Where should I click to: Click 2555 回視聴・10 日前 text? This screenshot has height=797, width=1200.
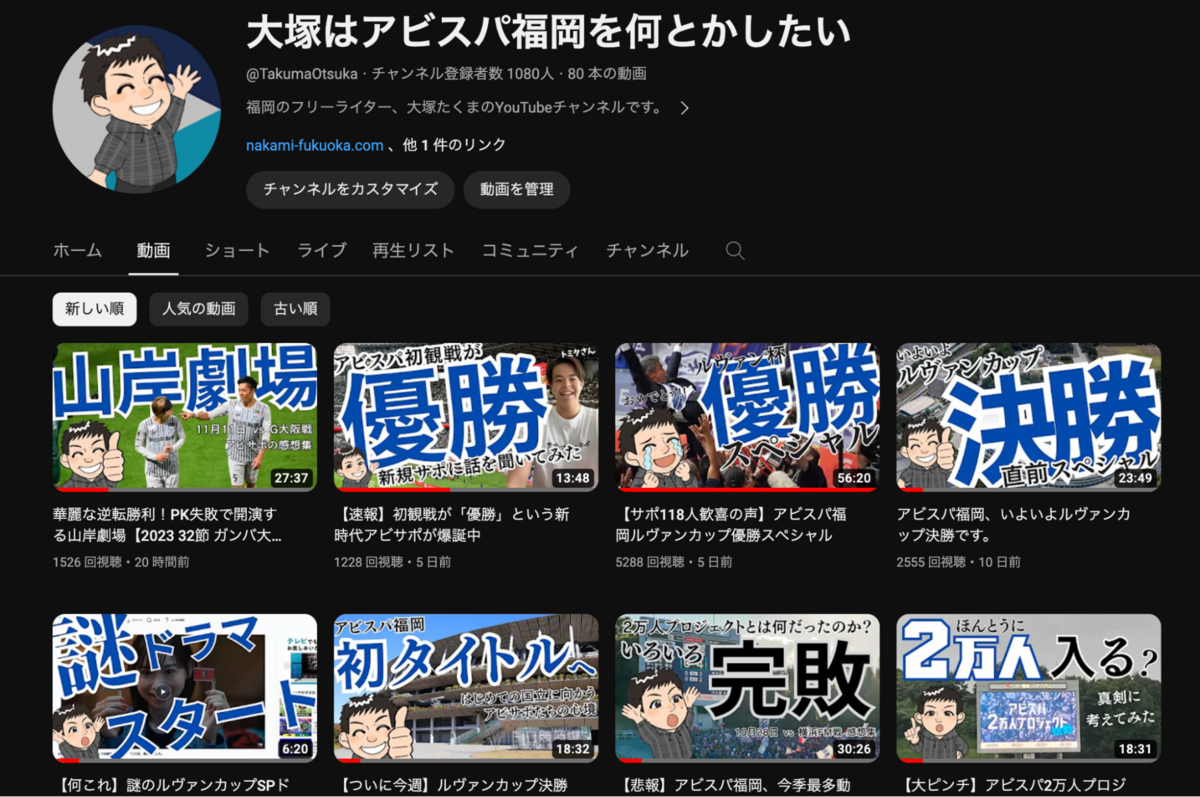tap(958, 562)
